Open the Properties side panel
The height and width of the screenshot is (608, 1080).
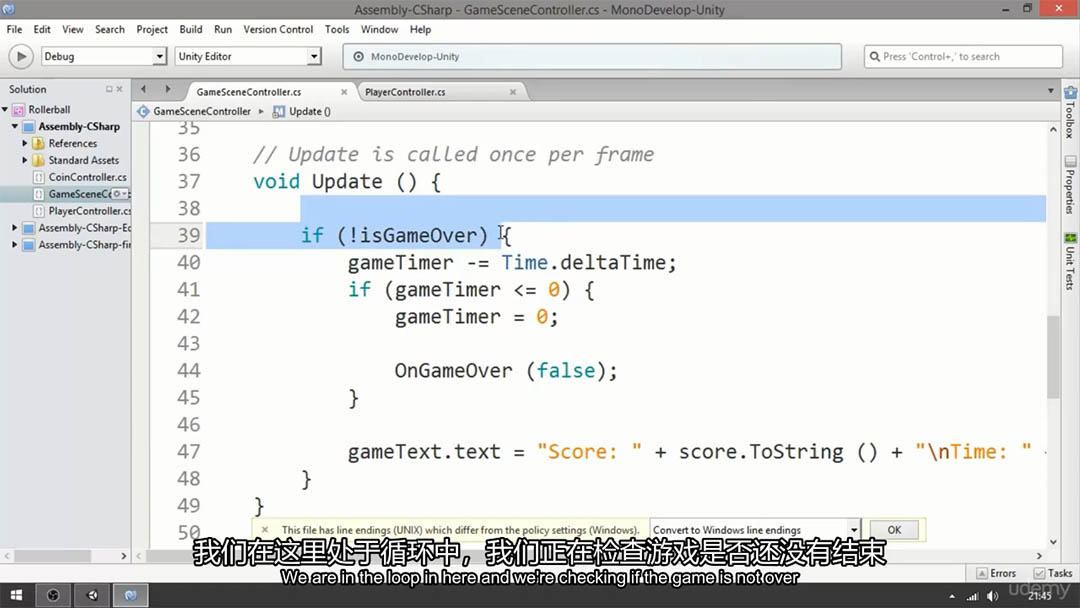pyautogui.click(x=1070, y=184)
